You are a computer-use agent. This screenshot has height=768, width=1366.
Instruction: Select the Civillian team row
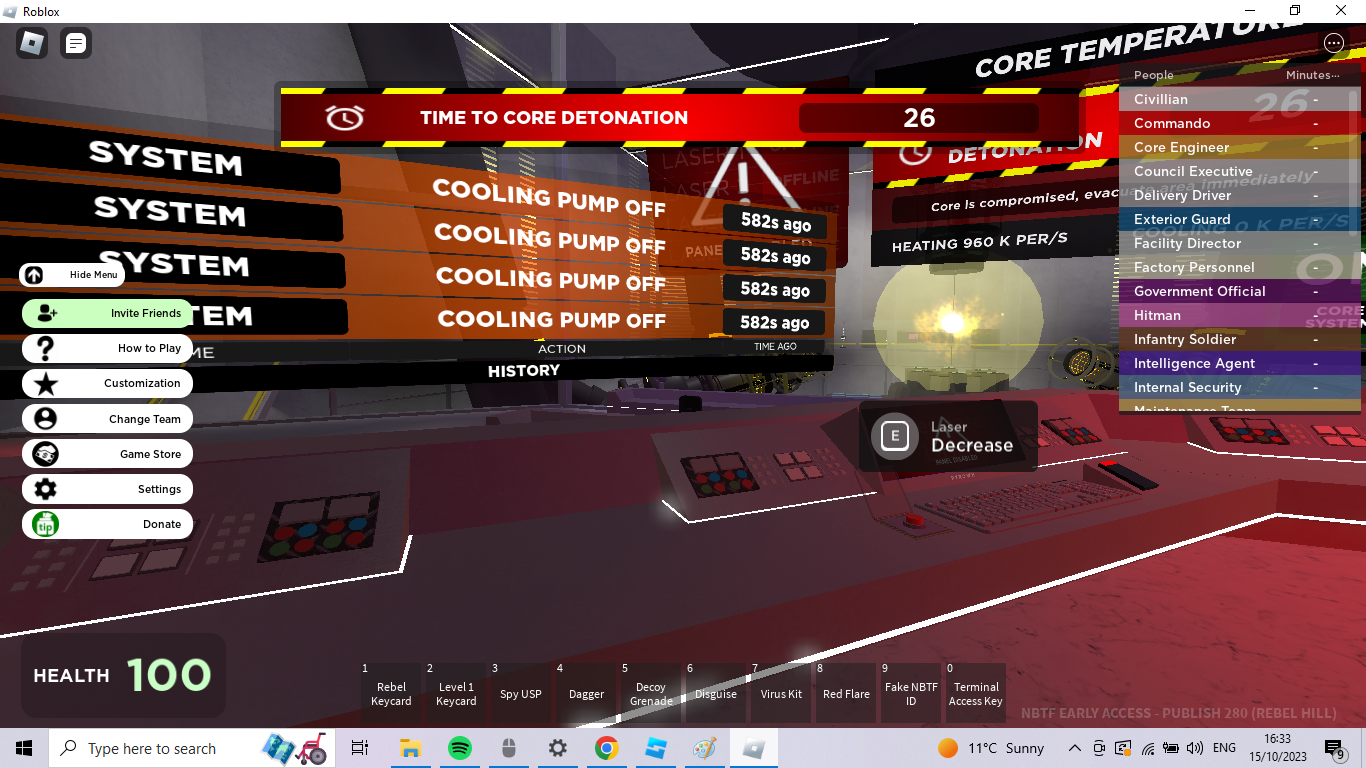coord(1235,99)
